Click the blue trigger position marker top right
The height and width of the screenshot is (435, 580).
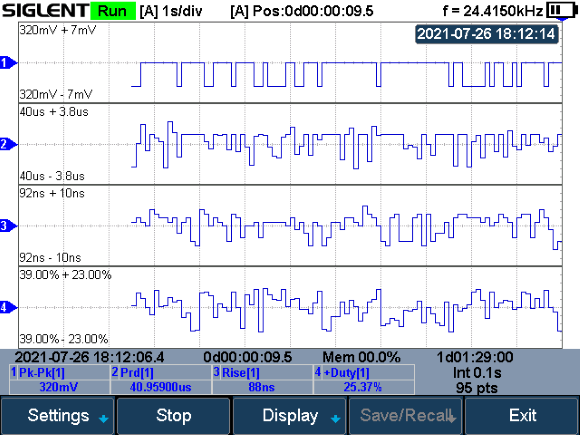[562, 18]
